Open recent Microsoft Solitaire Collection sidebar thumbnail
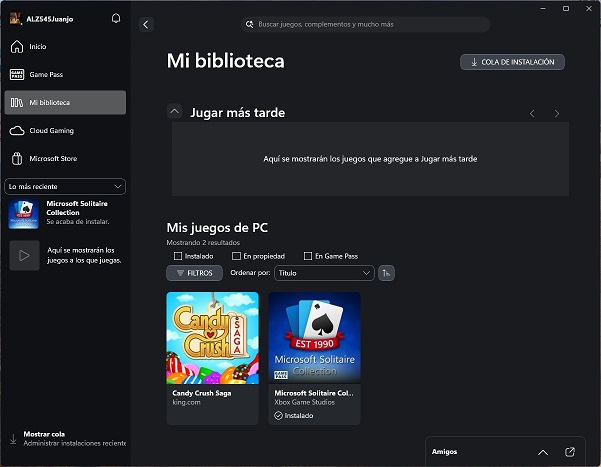601x467 pixels. coord(24,214)
